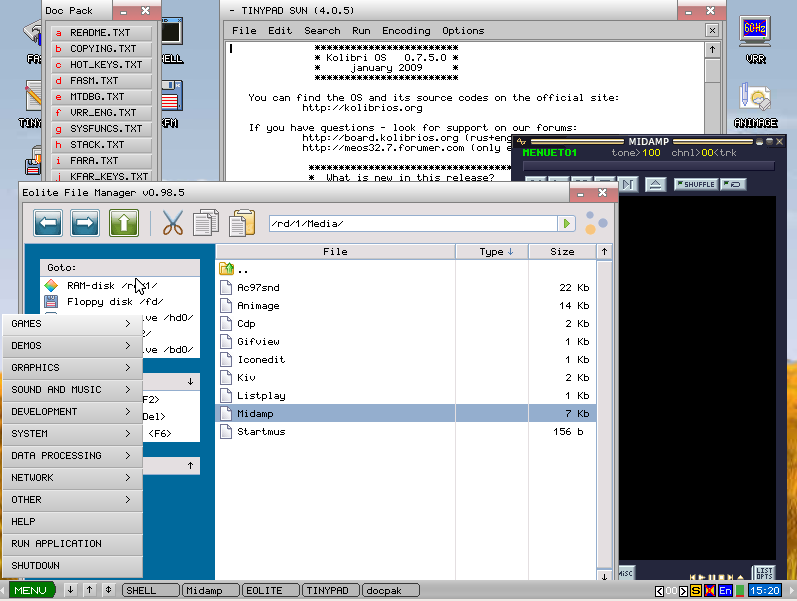Open the ANIMAGE desktop icon
The width and height of the screenshot is (797, 601).
coord(755,105)
